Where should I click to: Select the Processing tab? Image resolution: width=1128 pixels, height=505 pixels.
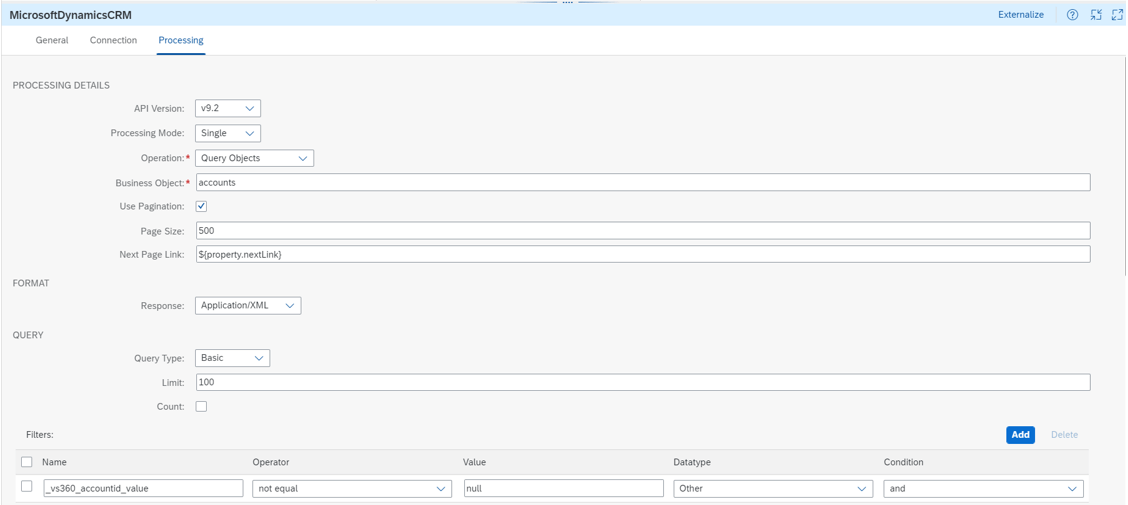coord(181,40)
